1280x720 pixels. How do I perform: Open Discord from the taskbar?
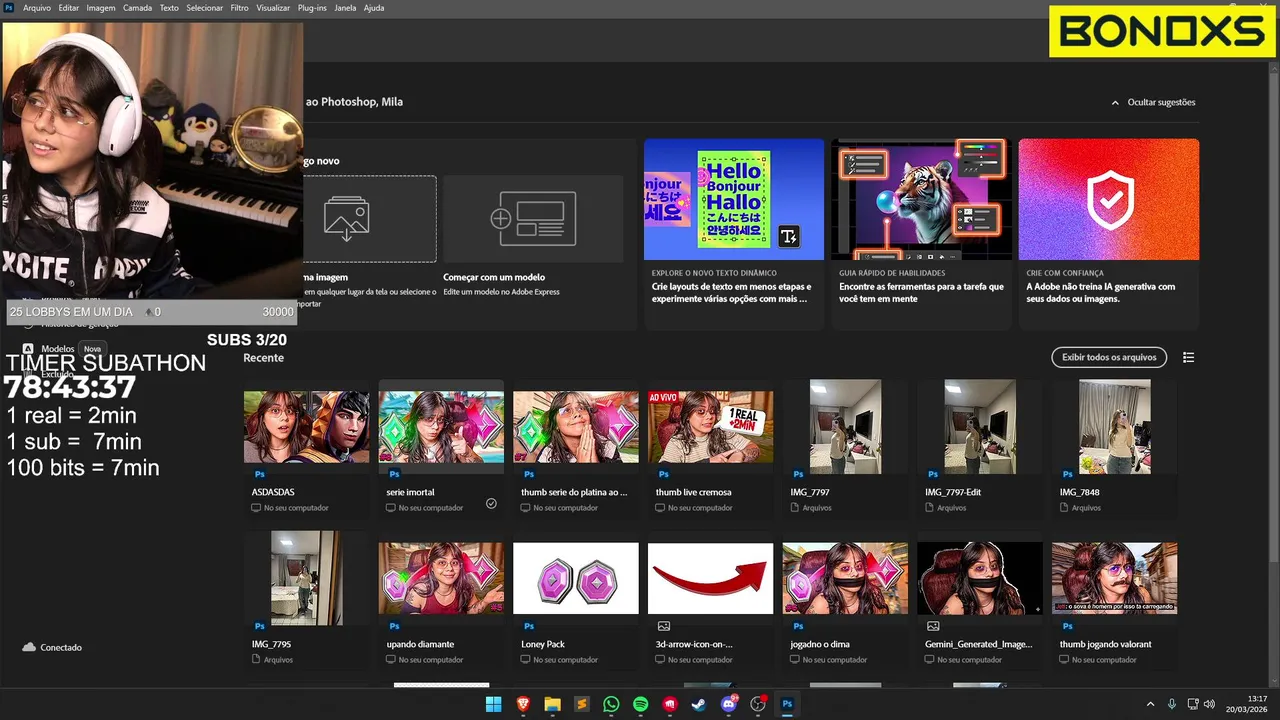click(729, 704)
